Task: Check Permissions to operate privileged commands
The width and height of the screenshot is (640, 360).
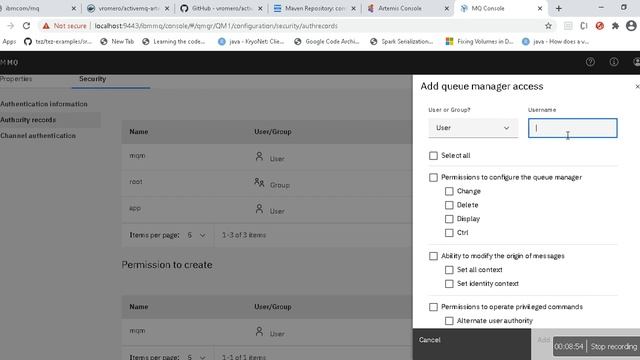Action: 433,307
